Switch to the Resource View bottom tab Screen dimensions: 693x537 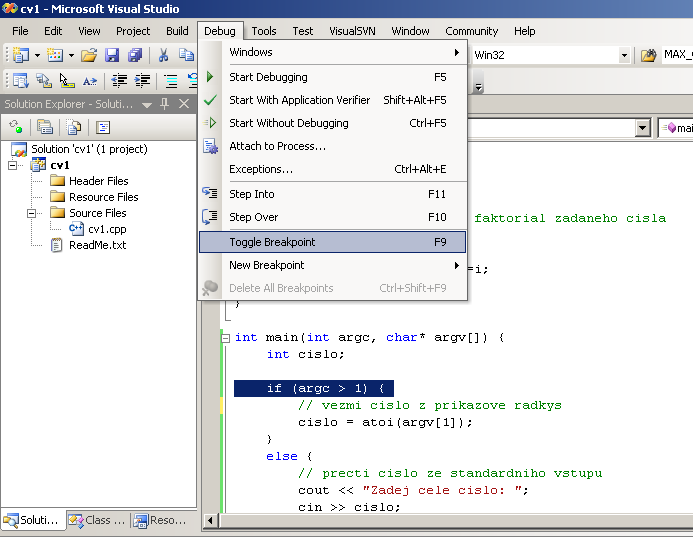160,520
